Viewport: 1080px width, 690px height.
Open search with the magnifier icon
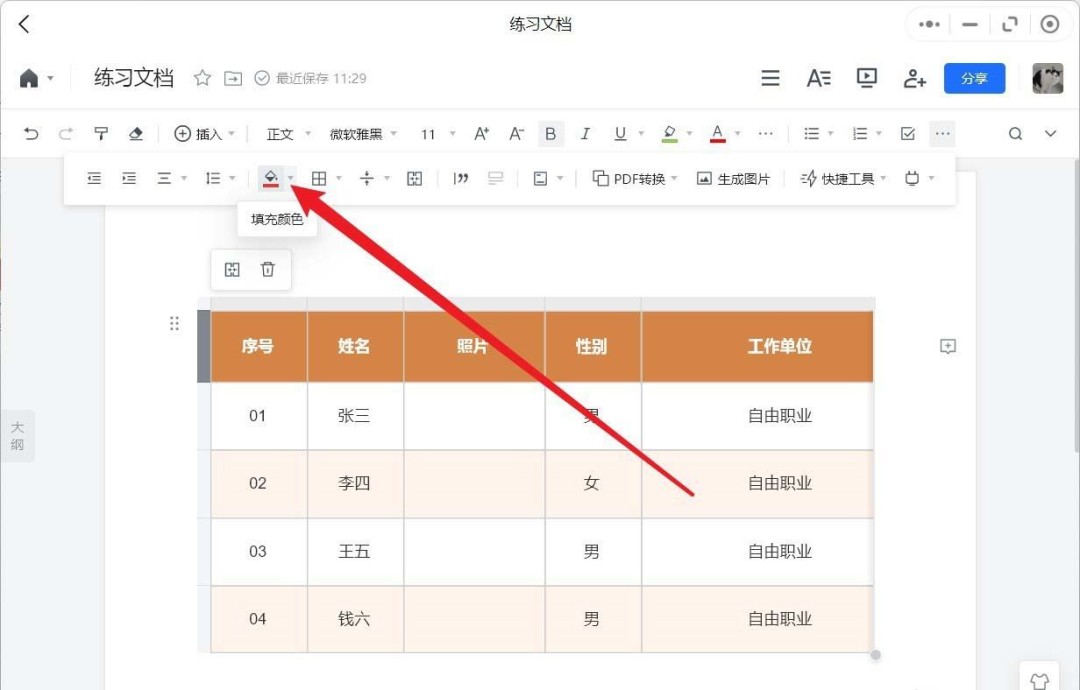coord(1015,132)
